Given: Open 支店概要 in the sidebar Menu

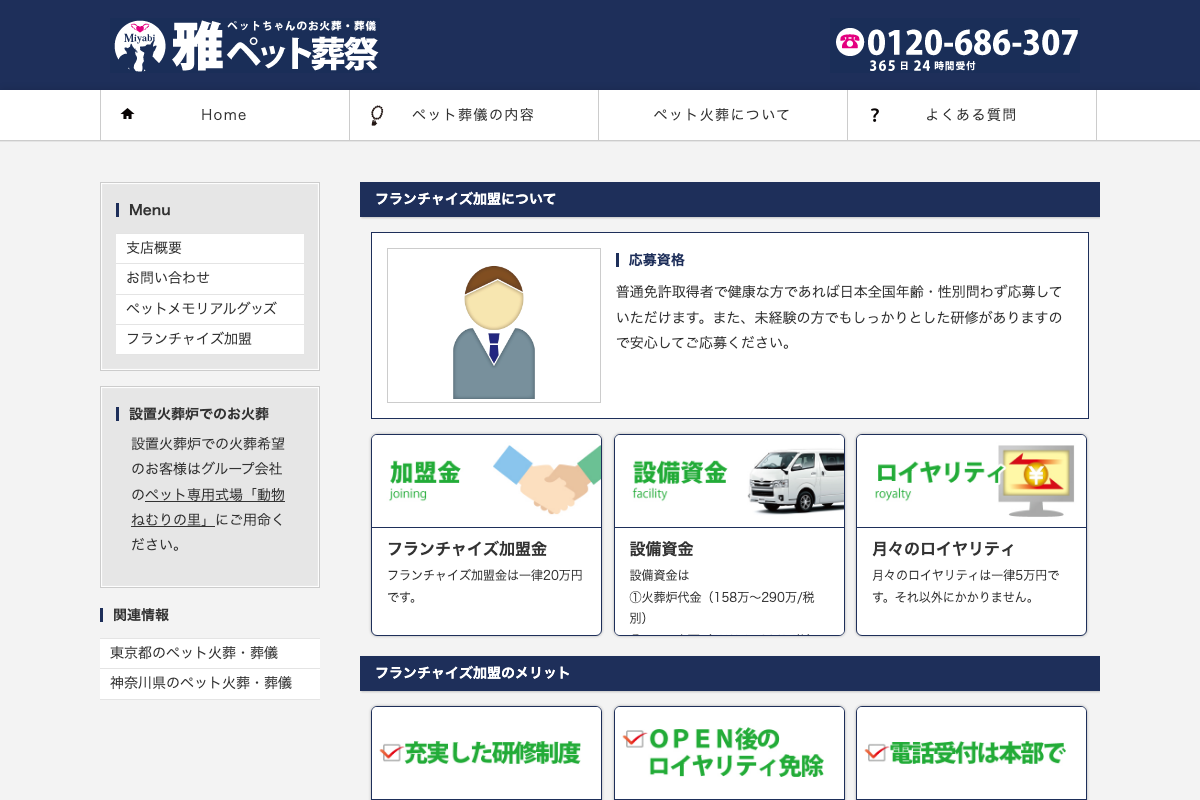Looking at the screenshot, I should tap(210, 248).
